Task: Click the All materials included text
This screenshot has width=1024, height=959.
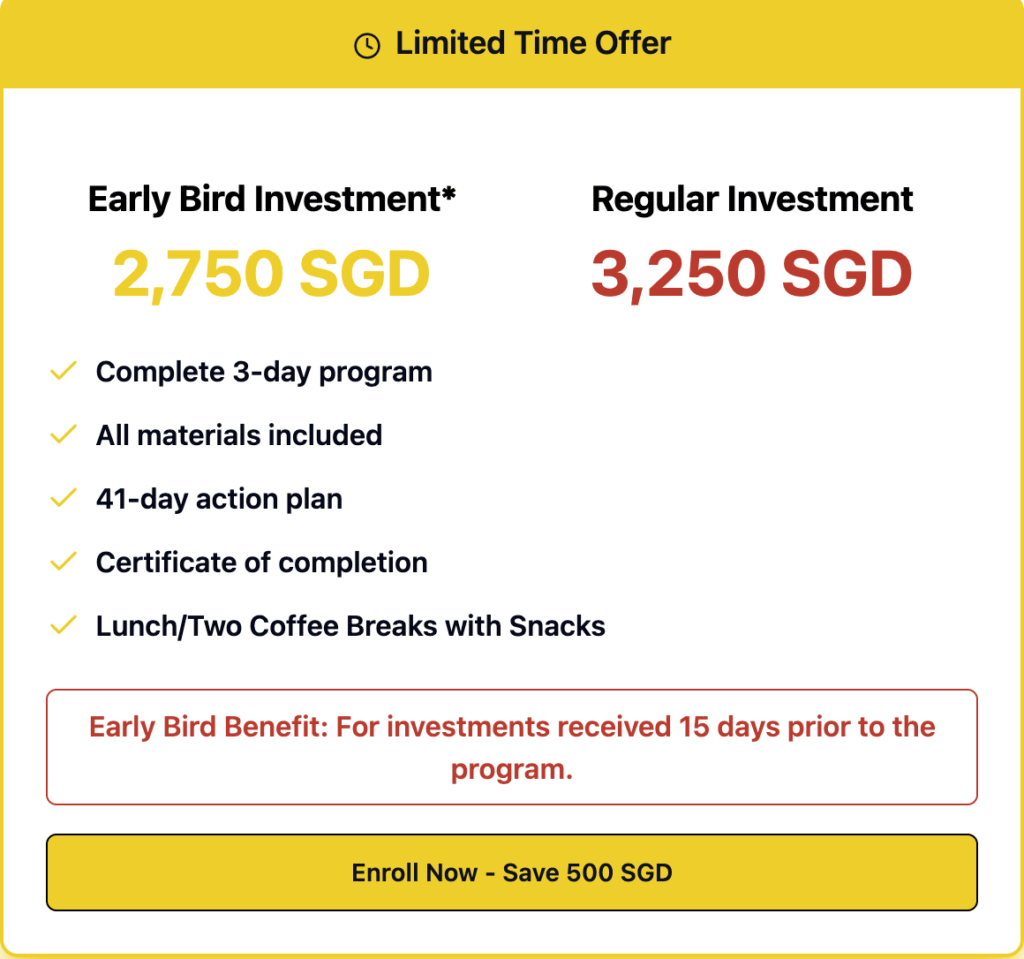Action: point(239,435)
